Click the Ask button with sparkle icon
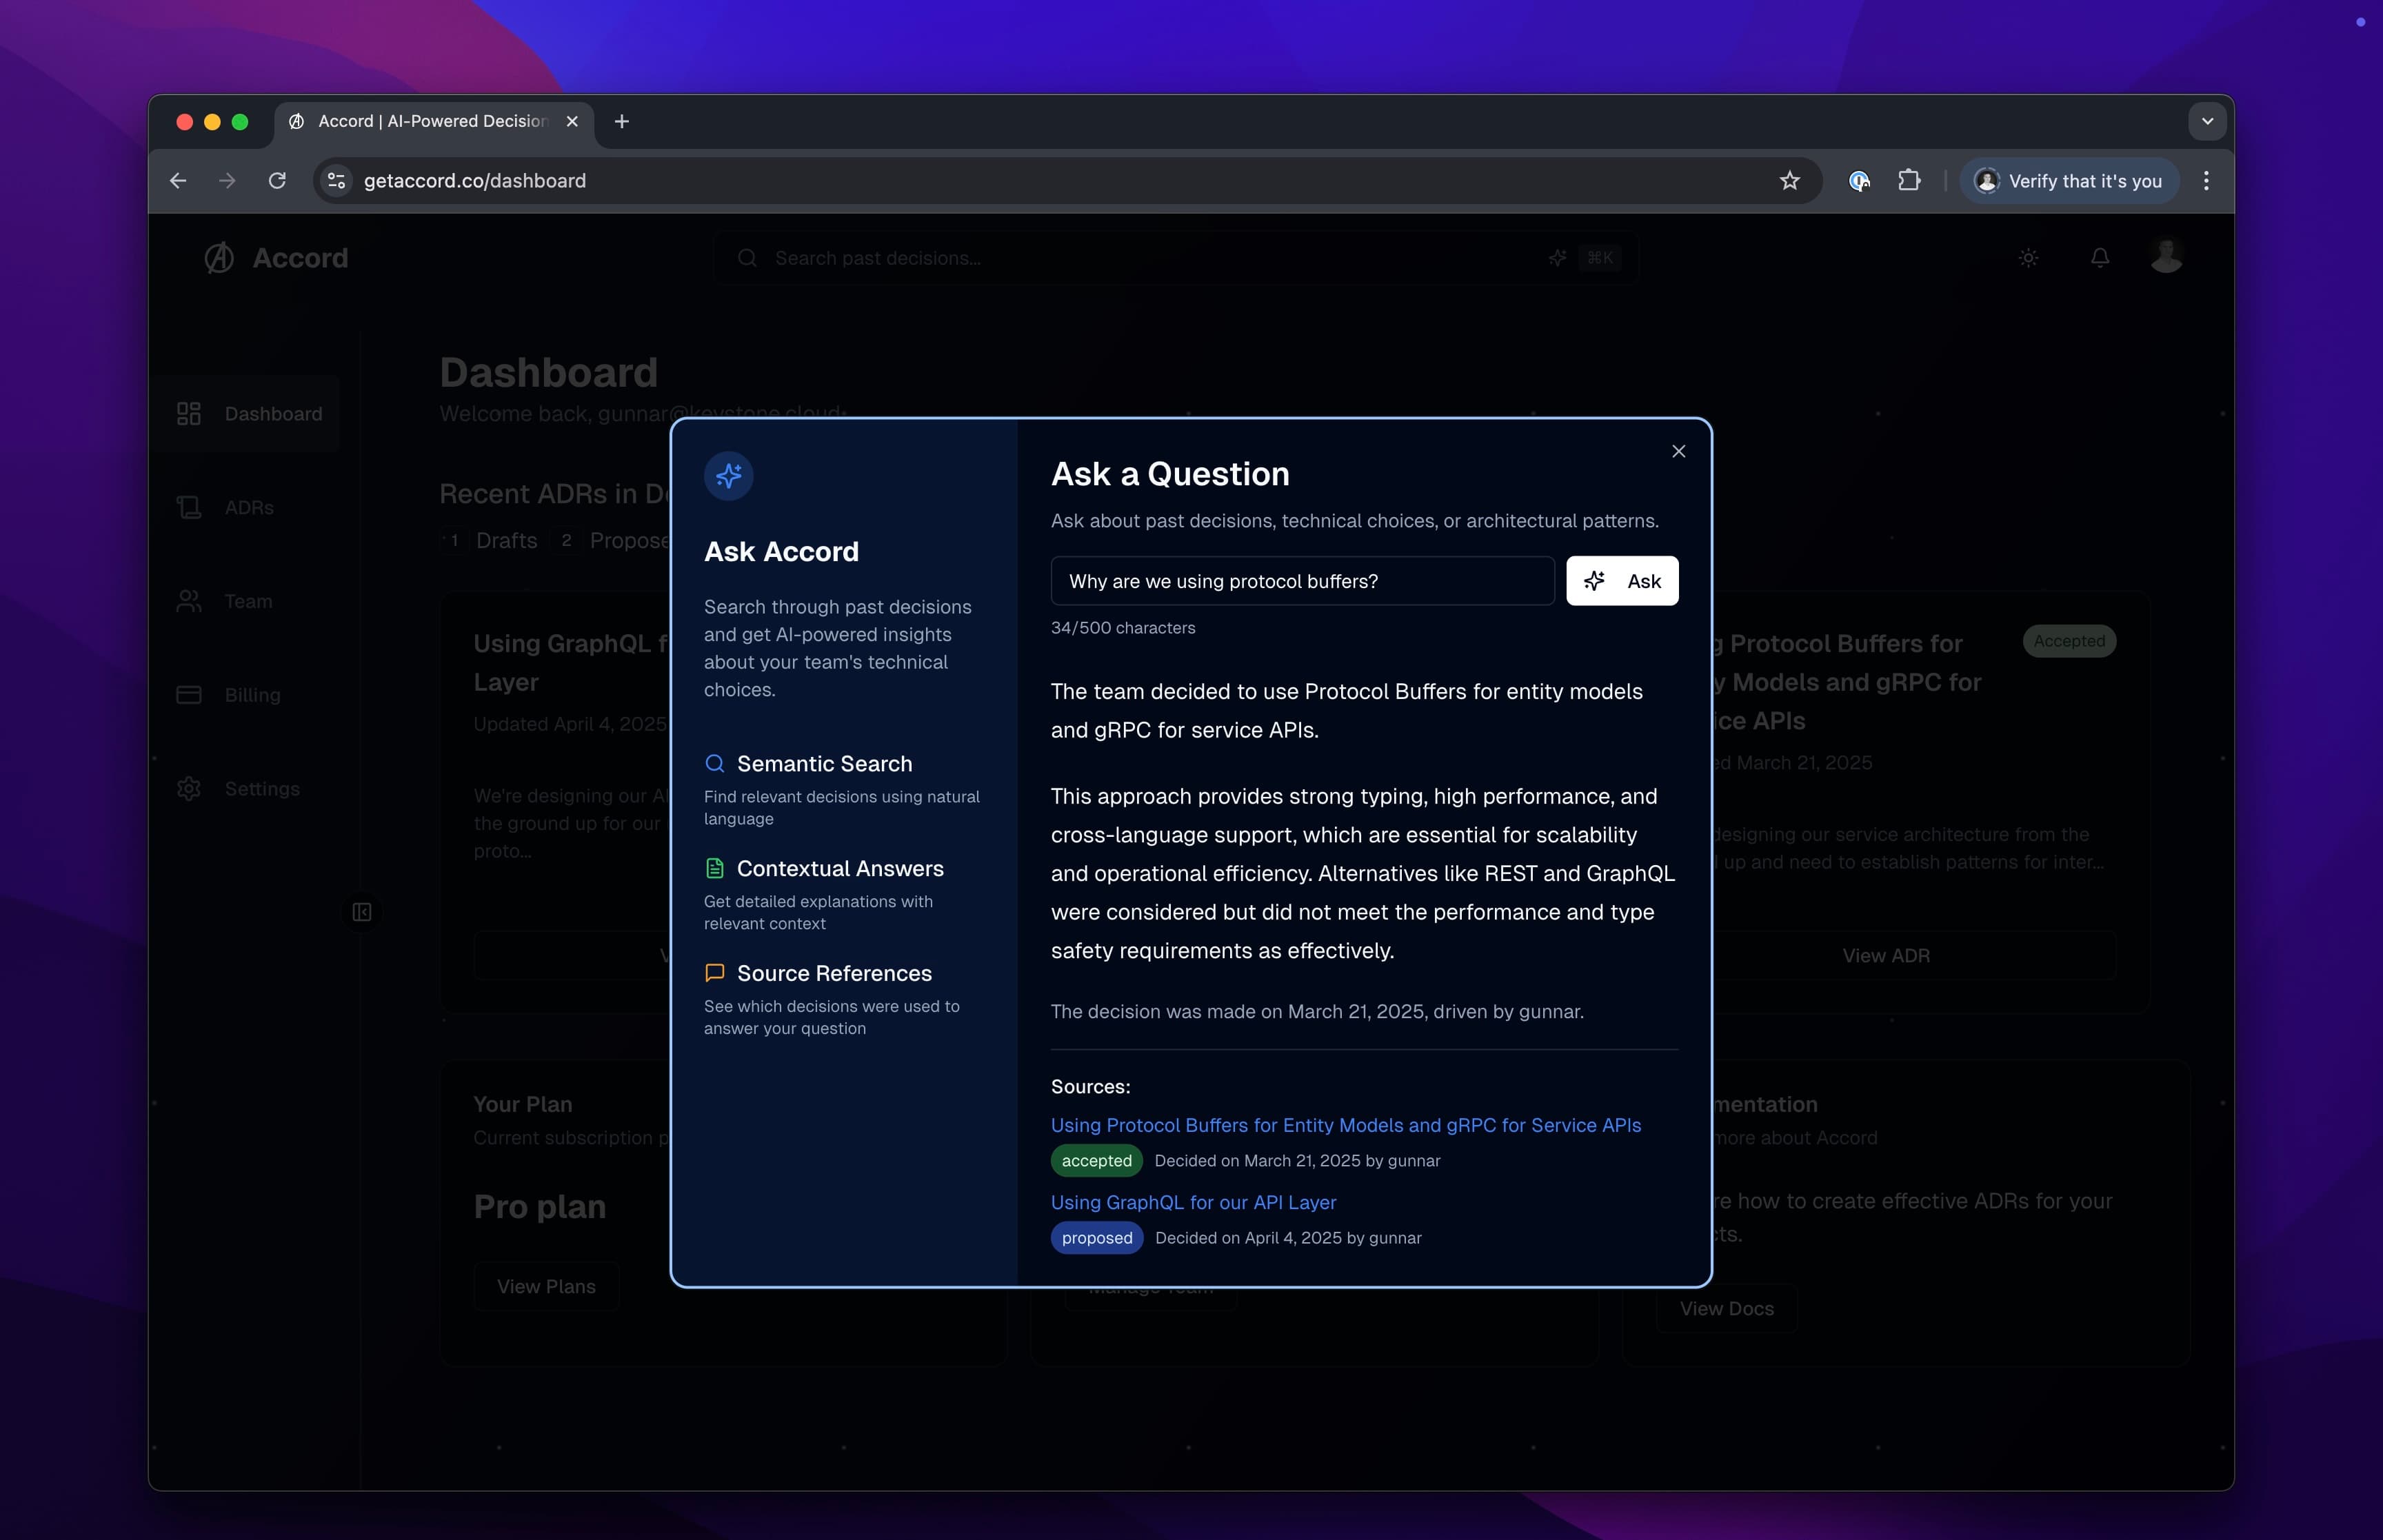Screen dimensions: 2383x1540 [1622, 581]
